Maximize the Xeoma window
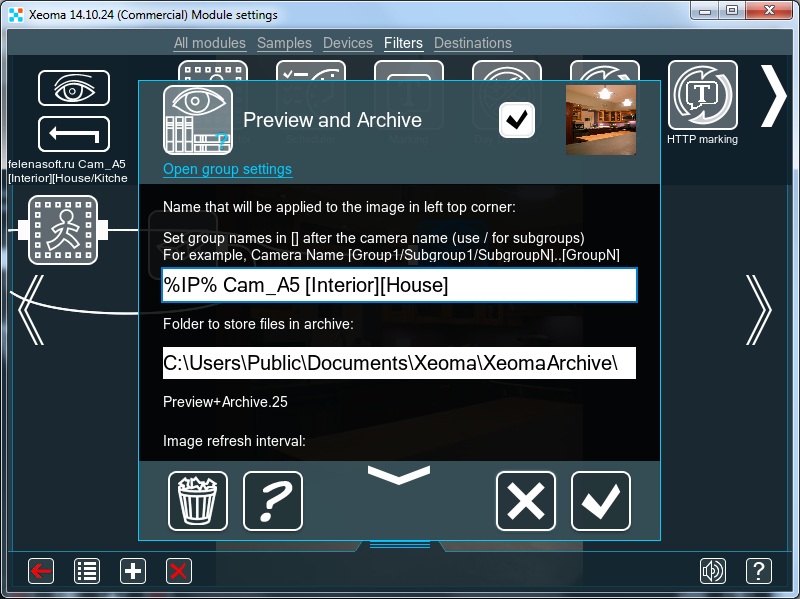Screen dimensions: 800x599 pos(732,10)
